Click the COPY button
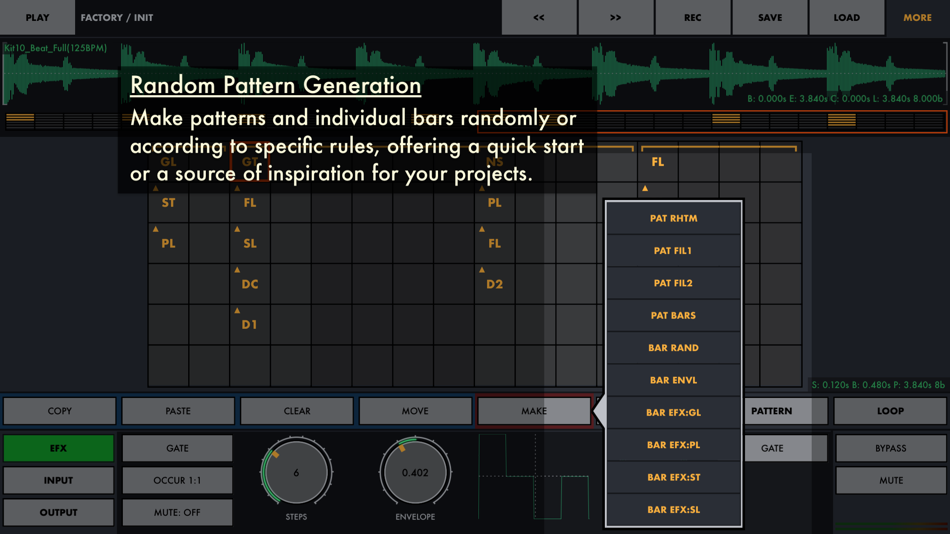Screen dimensions: 950x534 (59, 411)
